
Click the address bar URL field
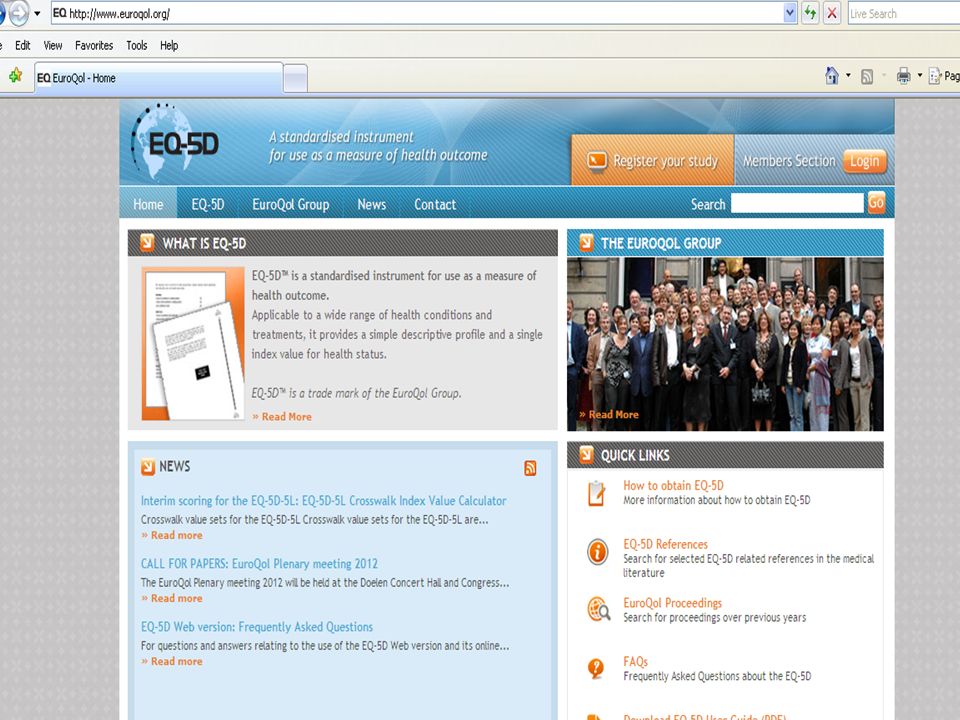click(417, 13)
